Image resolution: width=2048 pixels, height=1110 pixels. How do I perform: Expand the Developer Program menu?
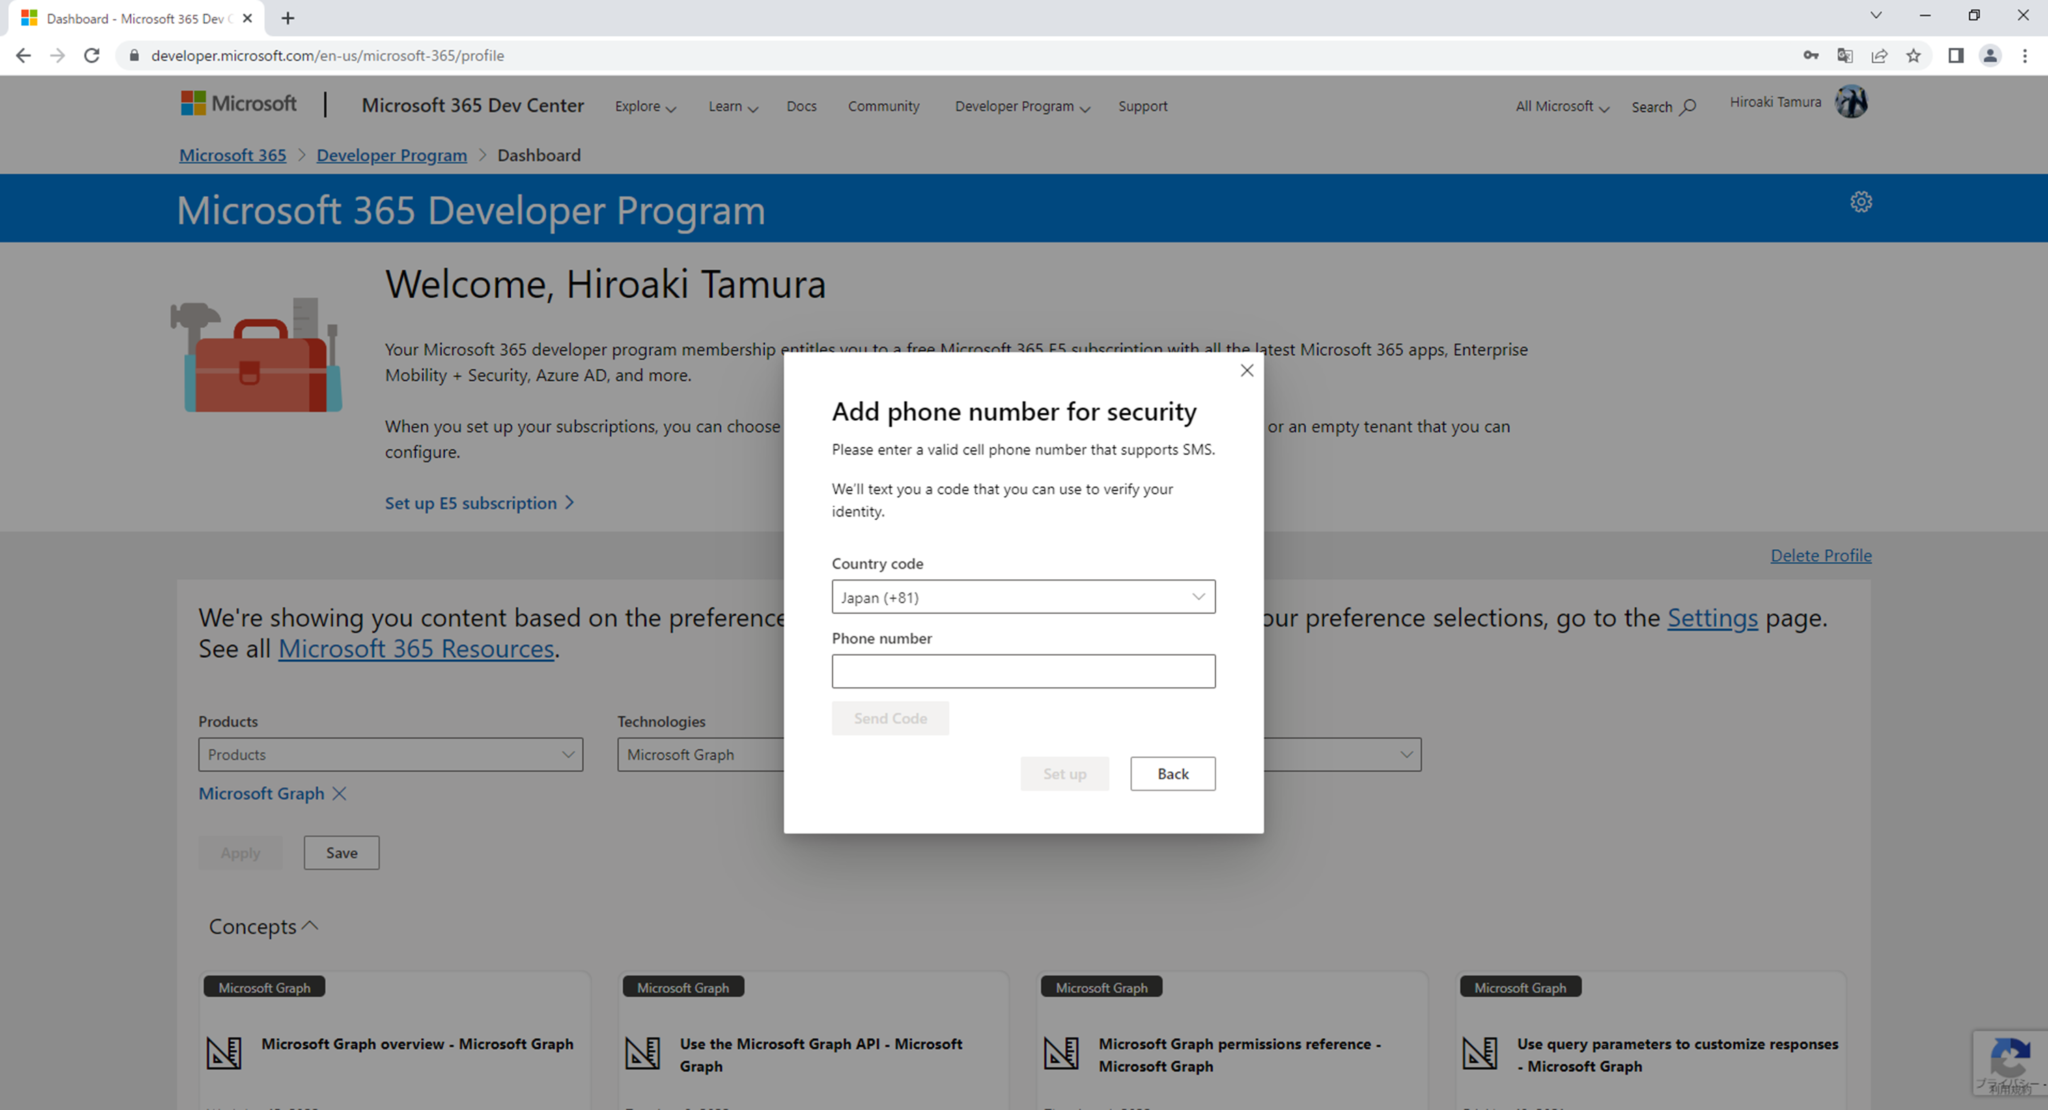tap(1022, 107)
